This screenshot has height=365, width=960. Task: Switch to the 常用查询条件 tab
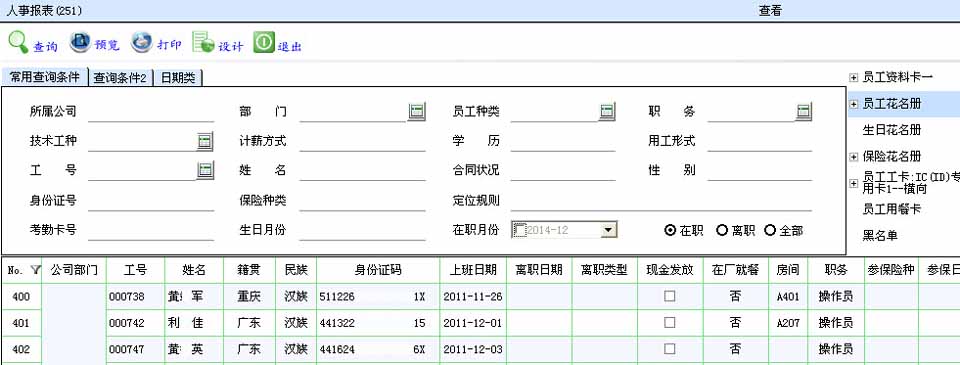point(45,78)
